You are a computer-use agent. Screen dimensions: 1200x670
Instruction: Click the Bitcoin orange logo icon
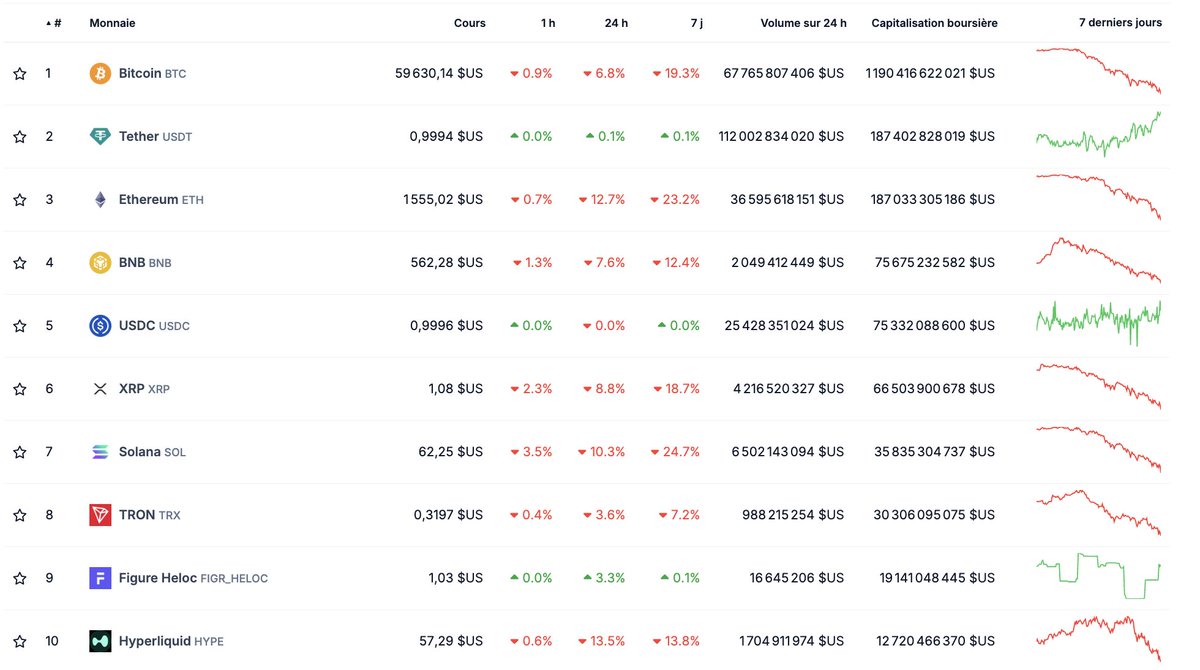click(x=100, y=74)
